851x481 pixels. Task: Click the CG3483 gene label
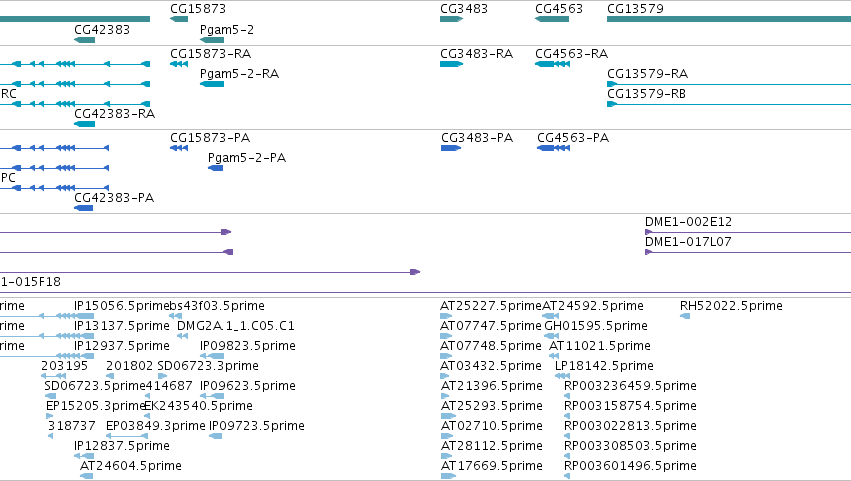(x=464, y=9)
